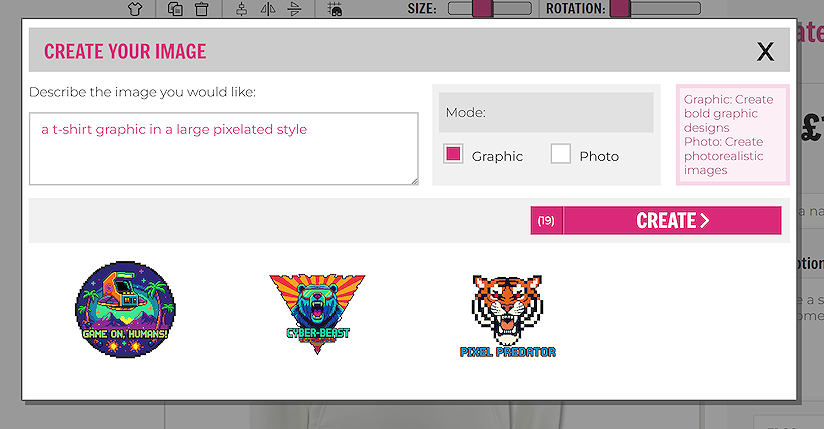Click the flip vertical icon
The image size is (824, 429).
294,9
